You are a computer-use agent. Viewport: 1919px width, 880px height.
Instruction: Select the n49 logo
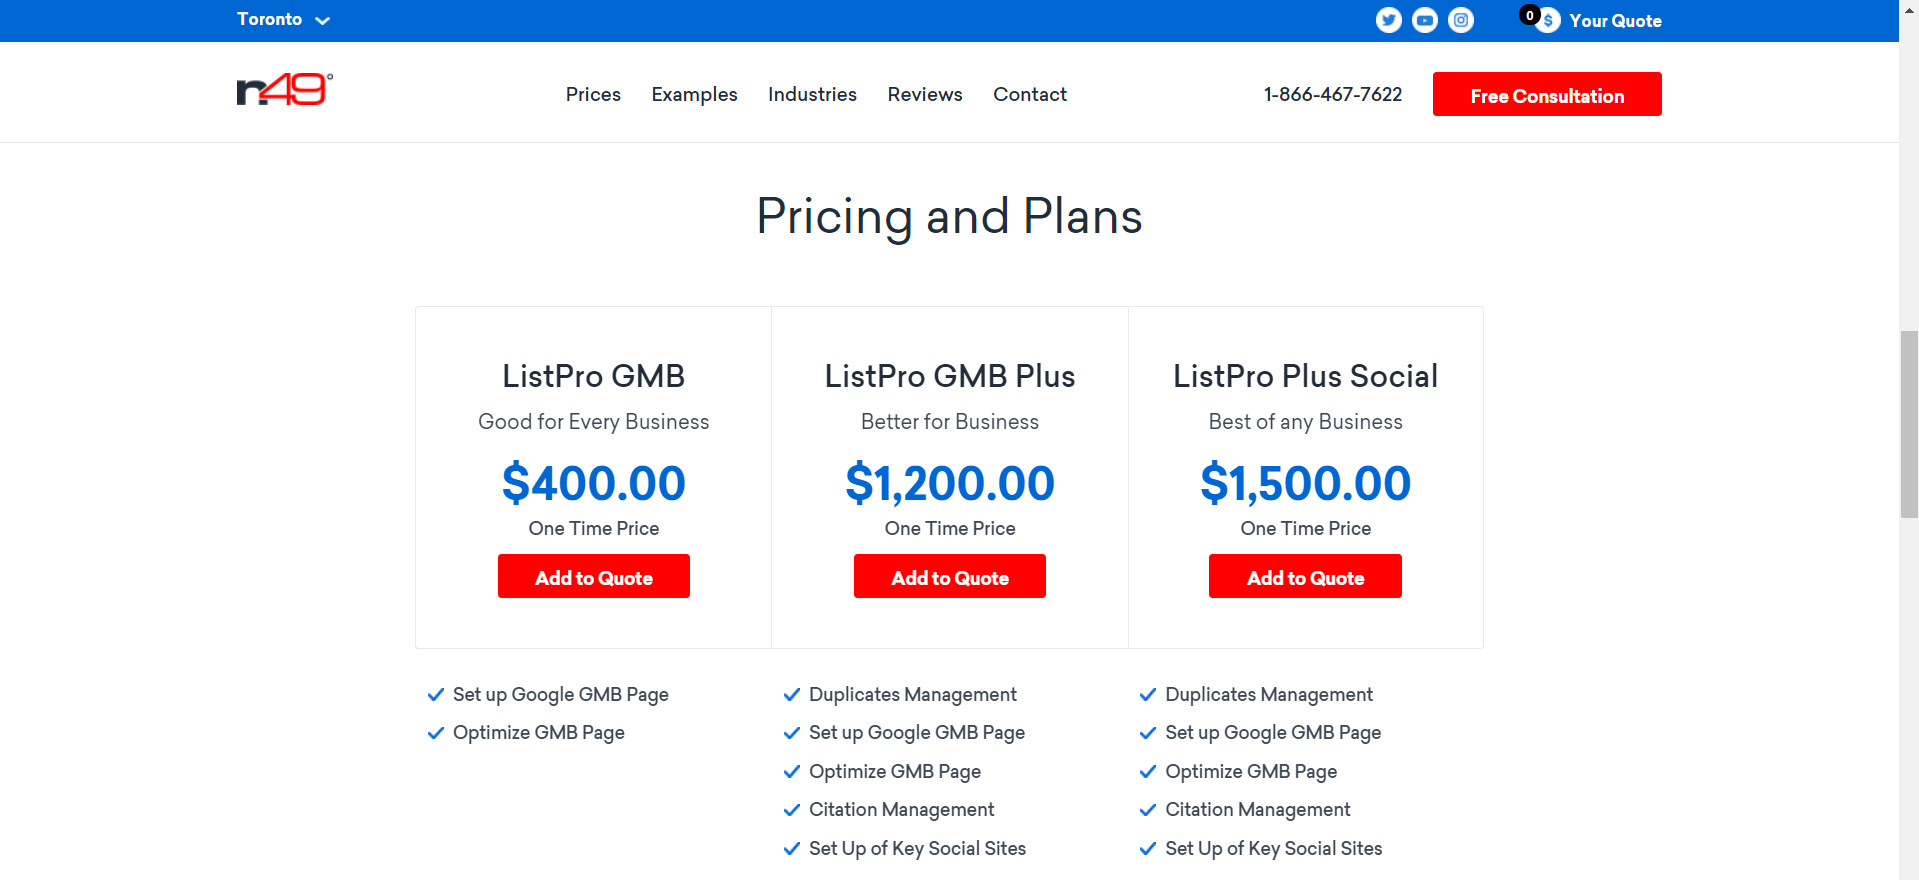point(283,90)
